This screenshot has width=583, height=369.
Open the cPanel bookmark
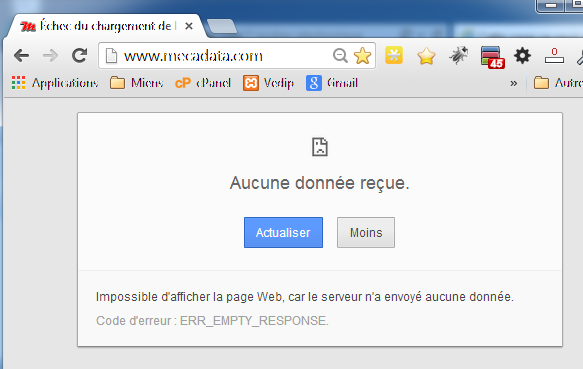tap(203, 83)
